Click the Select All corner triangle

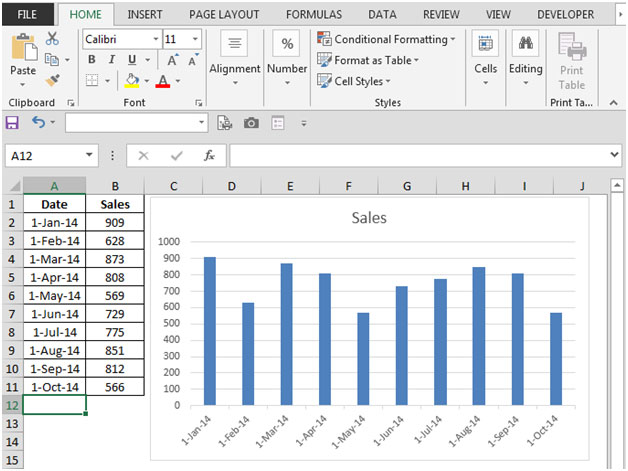coord(14,186)
